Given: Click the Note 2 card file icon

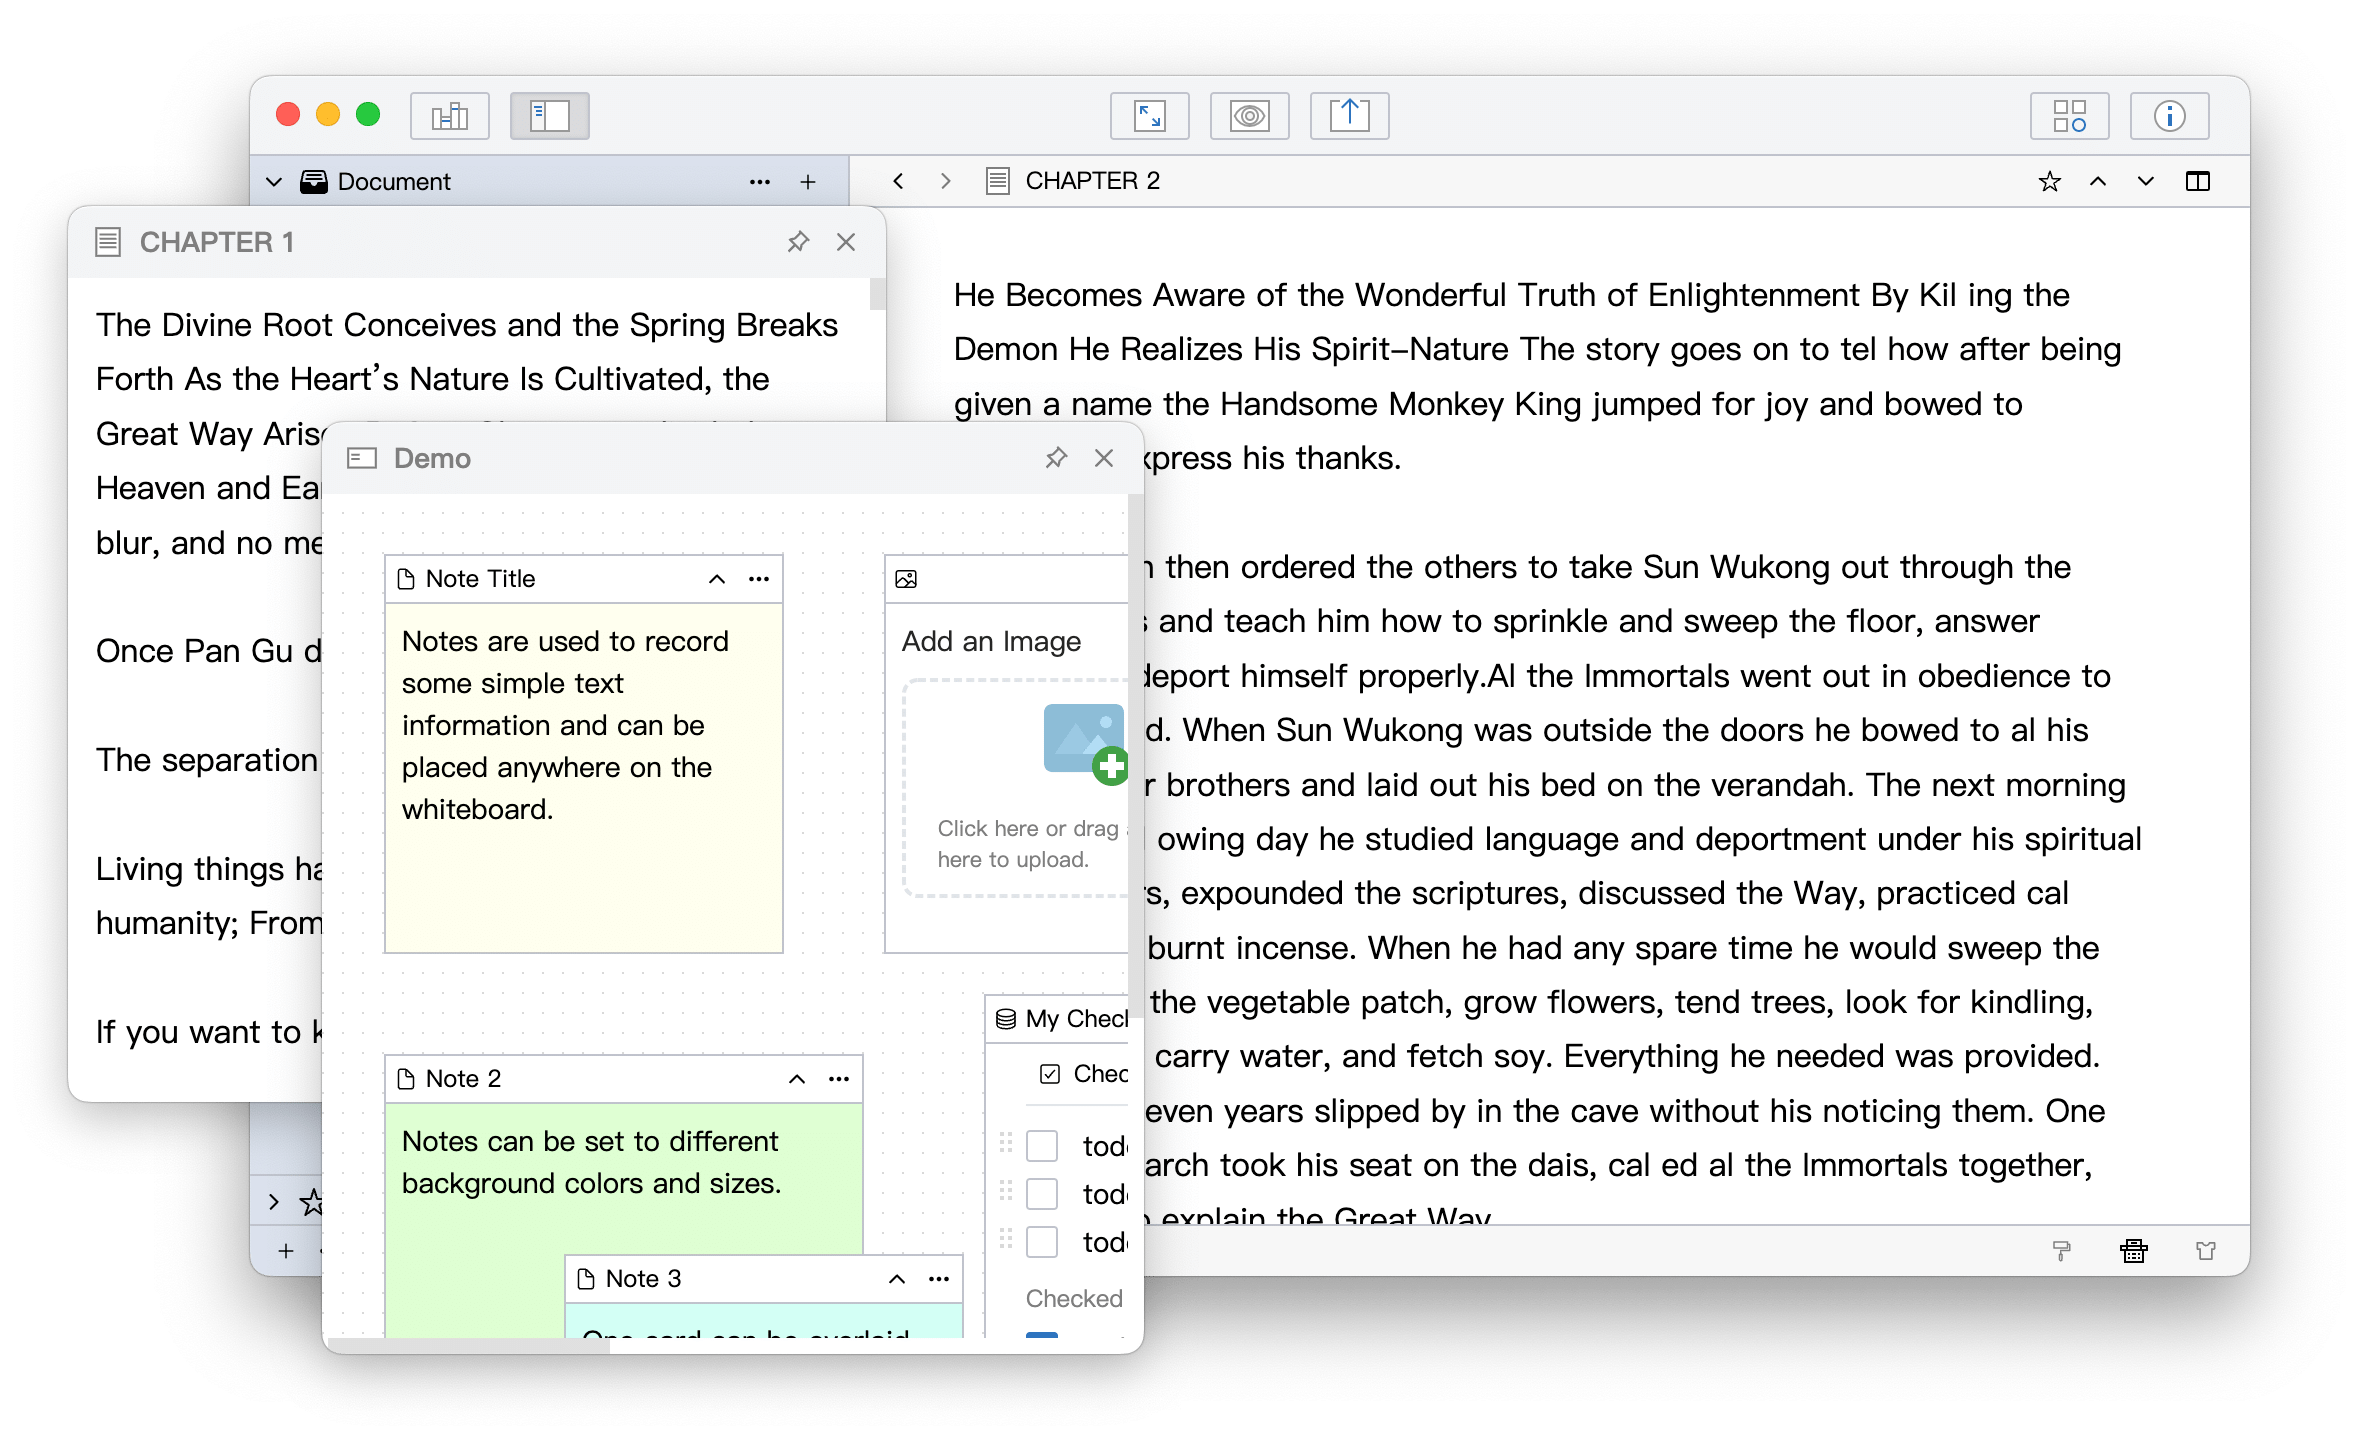Looking at the screenshot, I should [x=406, y=1079].
